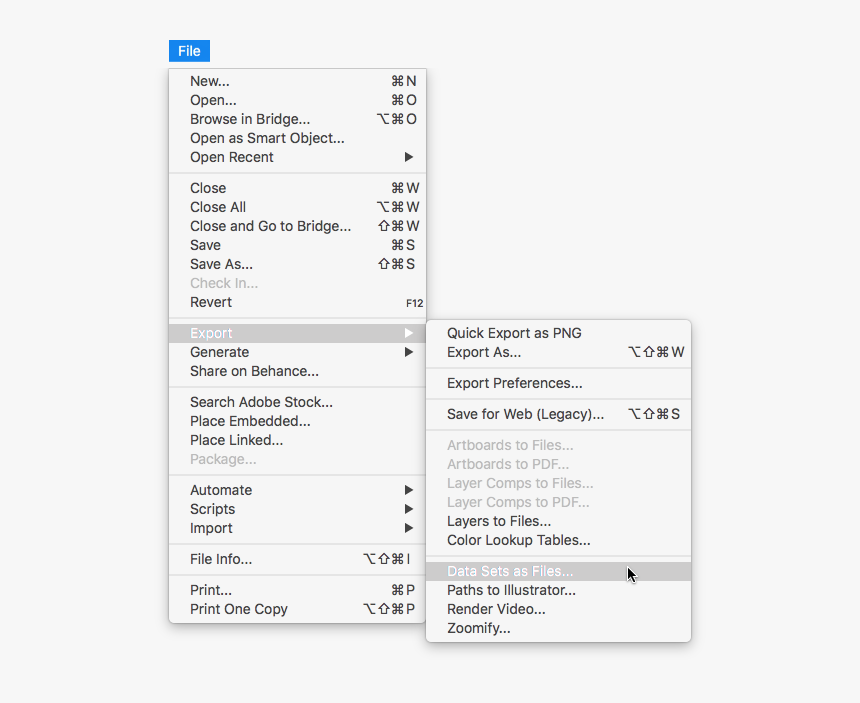The image size is (860, 703).
Task: Open the File menu
Action: click(x=189, y=50)
